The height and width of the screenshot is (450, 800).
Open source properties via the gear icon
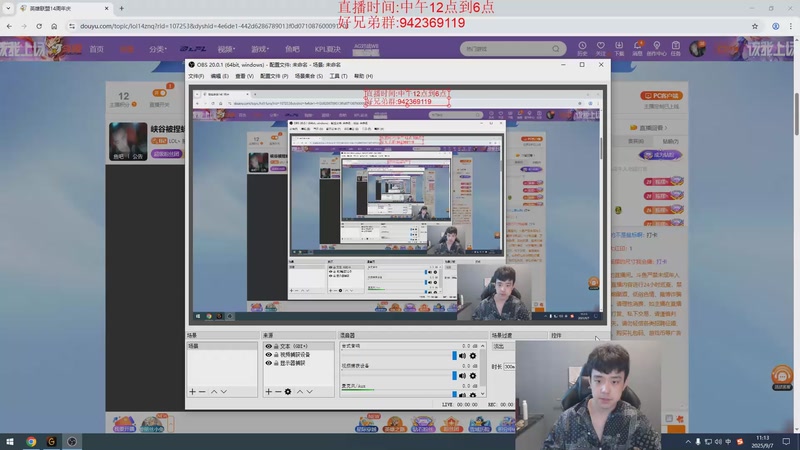click(288, 392)
